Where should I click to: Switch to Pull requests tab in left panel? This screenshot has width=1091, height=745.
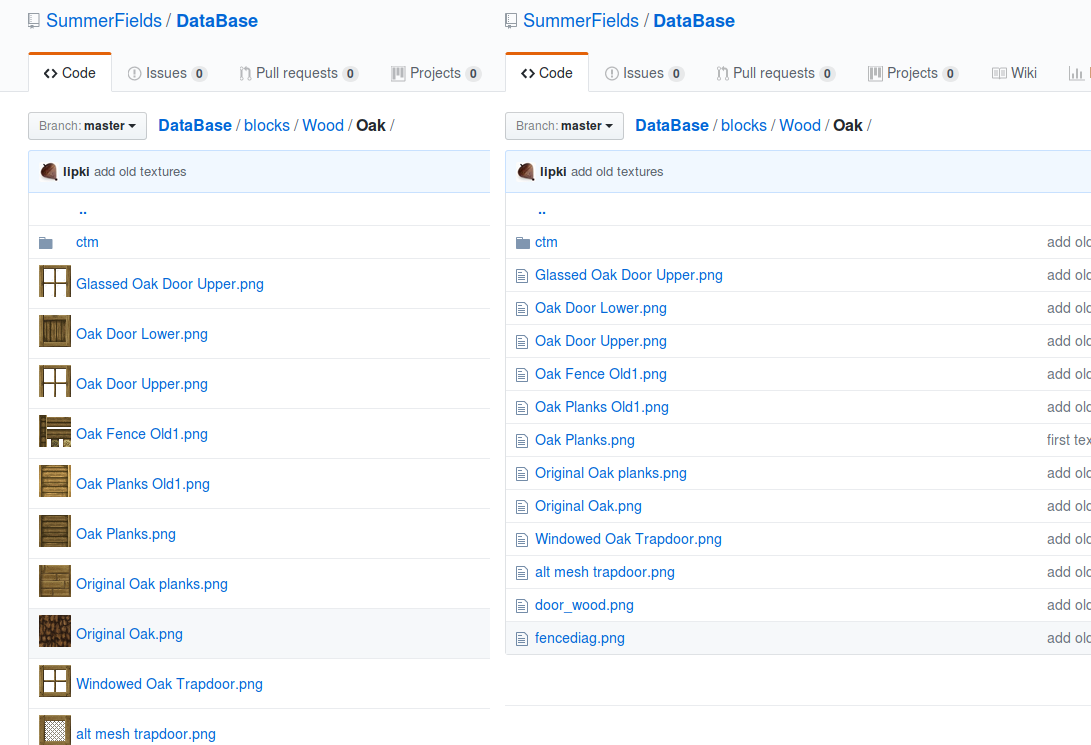tap(298, 73)
